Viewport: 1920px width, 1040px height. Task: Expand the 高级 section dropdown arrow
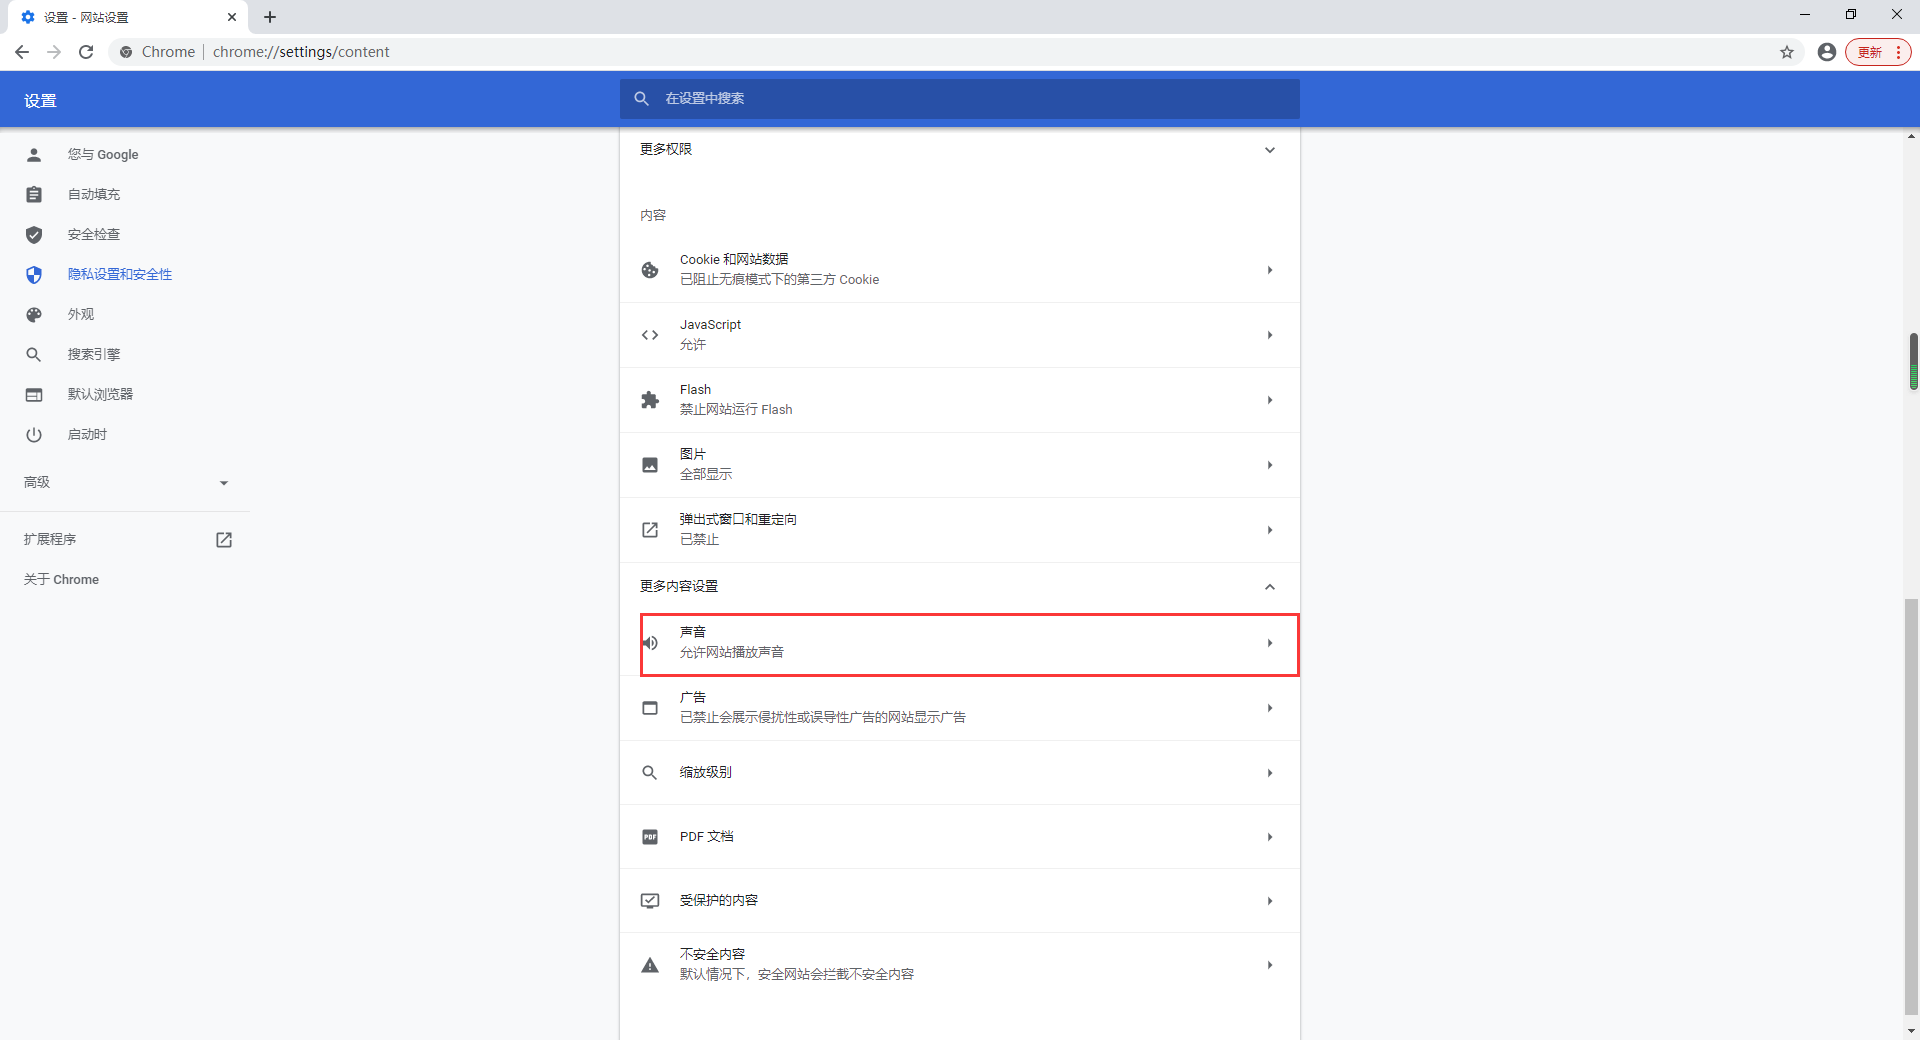click(224, 483)
